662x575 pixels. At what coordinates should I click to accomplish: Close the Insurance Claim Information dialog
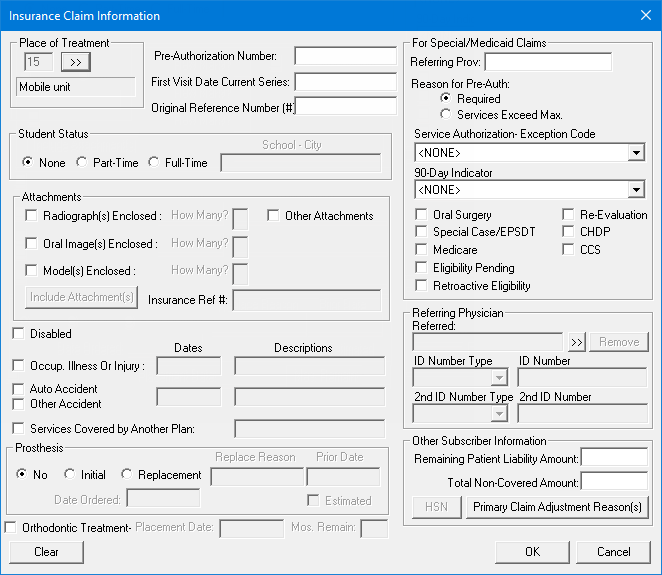[x=644, y=15]
